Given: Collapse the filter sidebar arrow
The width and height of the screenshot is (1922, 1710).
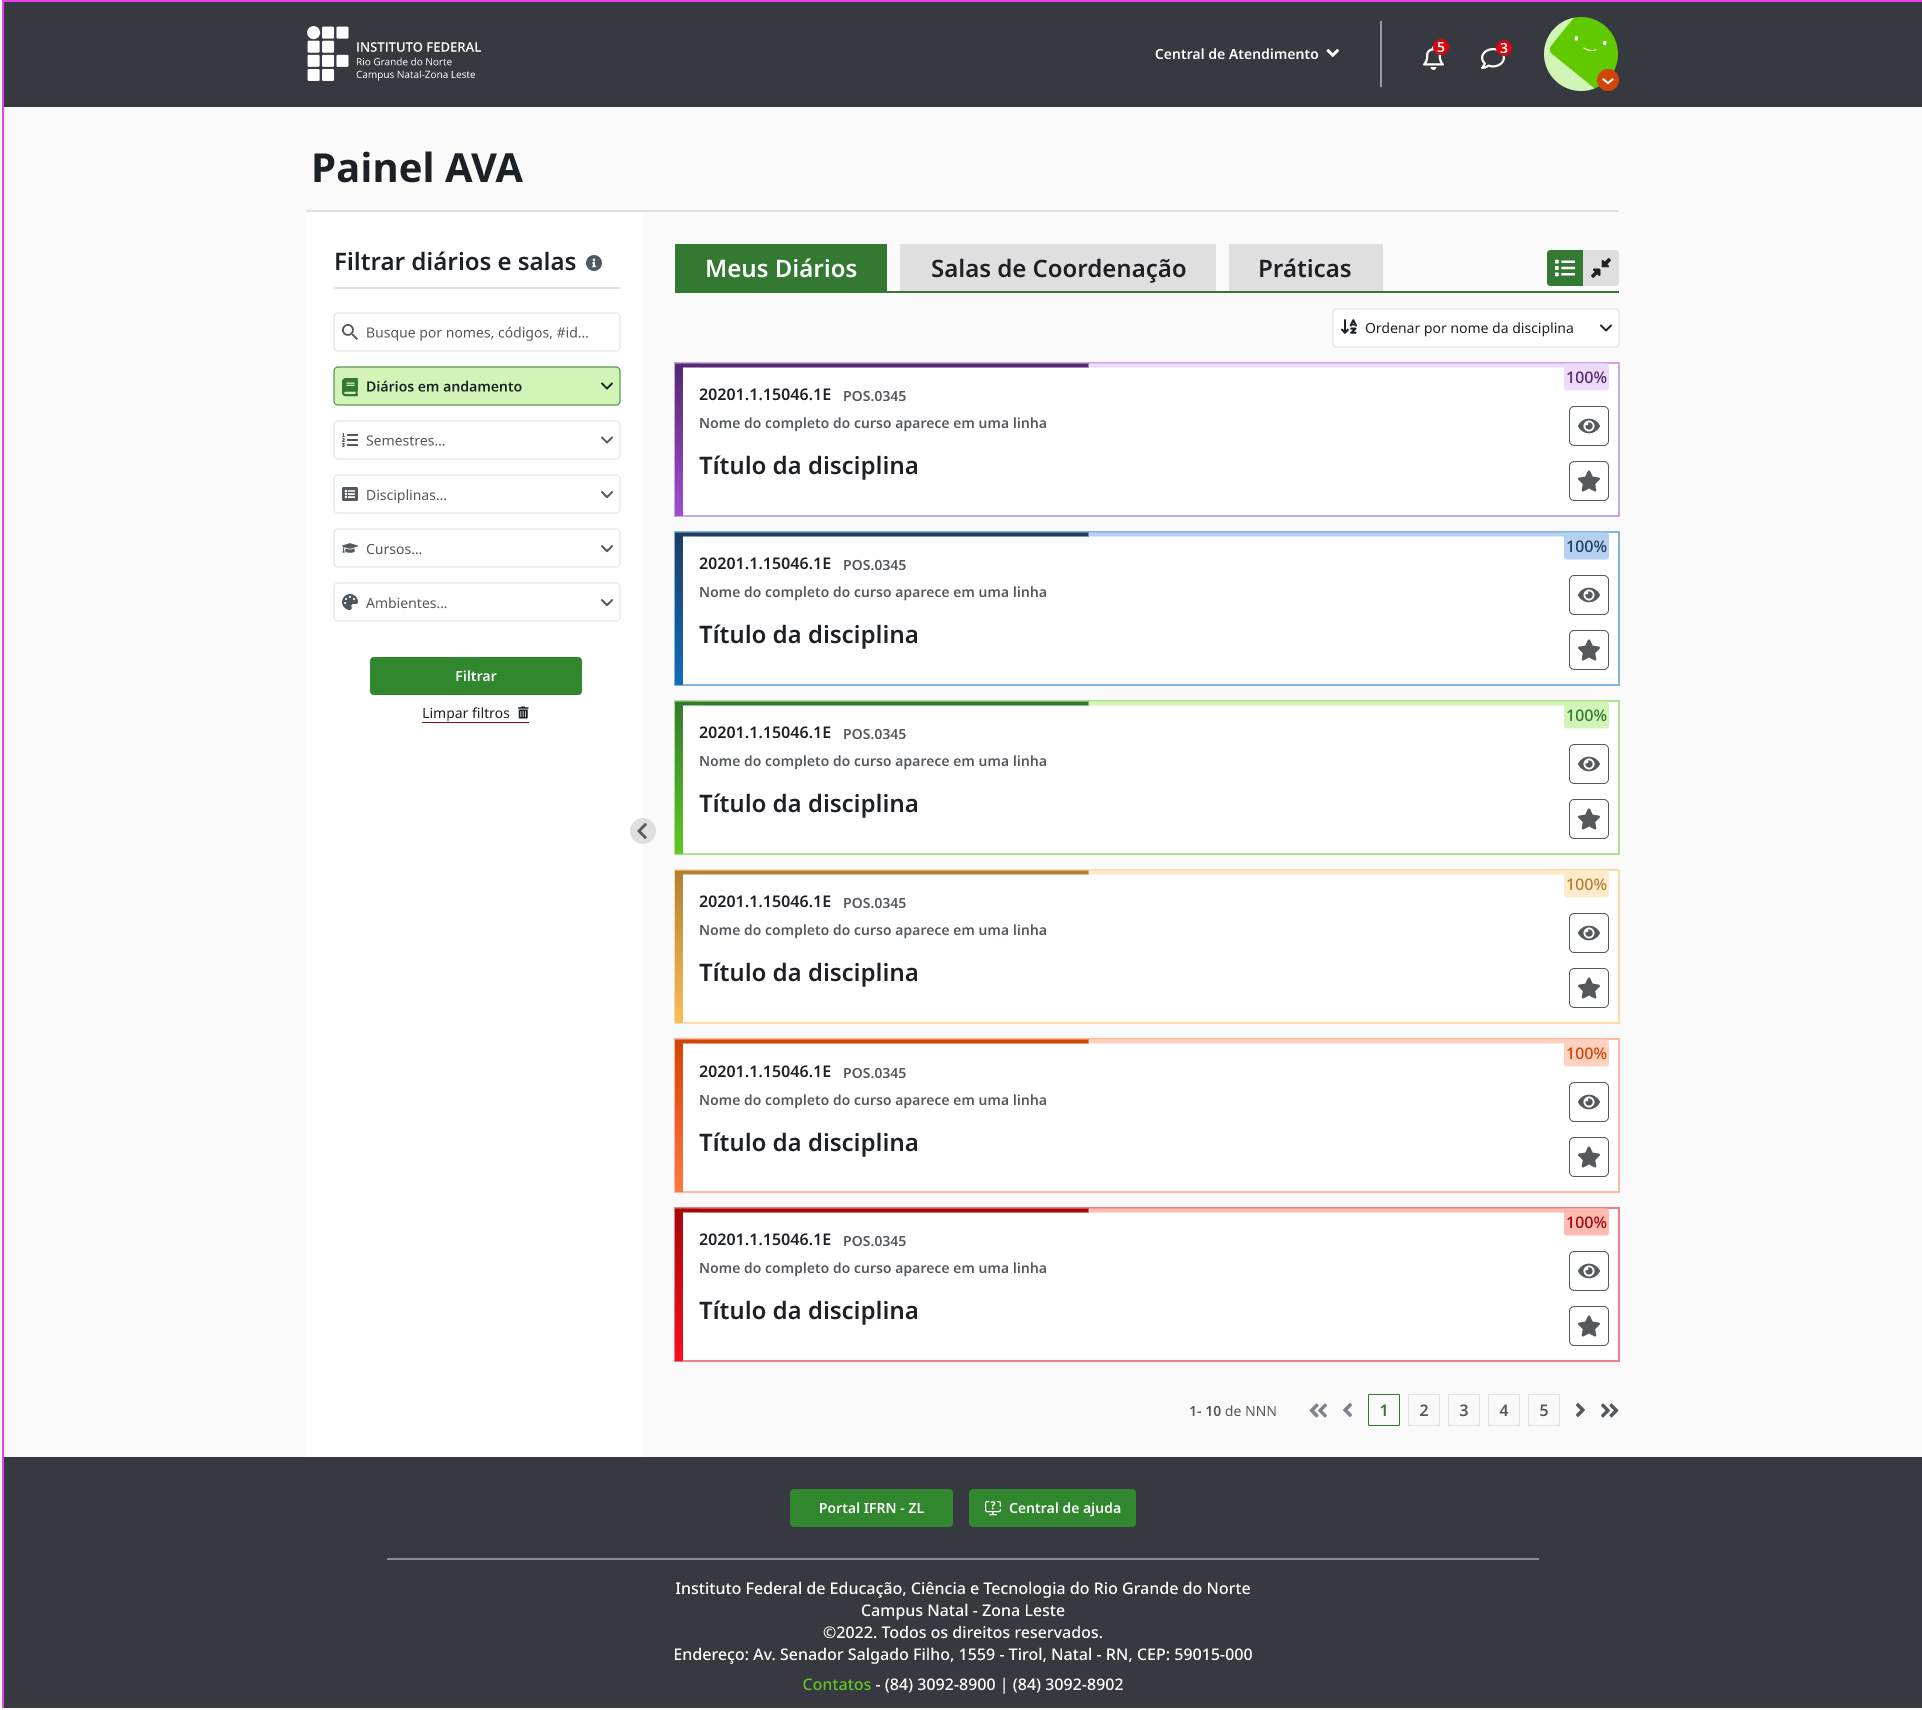Looking at the screenshot, I should 643,831.
